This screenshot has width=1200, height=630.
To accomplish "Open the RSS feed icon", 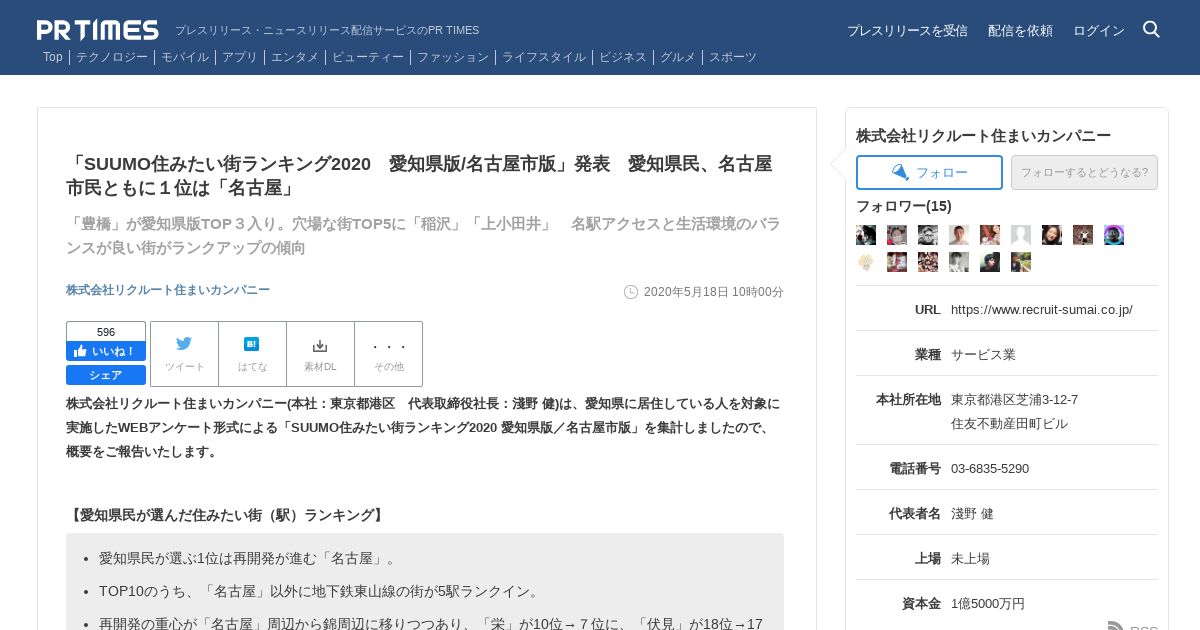I will click(1117, 628).
